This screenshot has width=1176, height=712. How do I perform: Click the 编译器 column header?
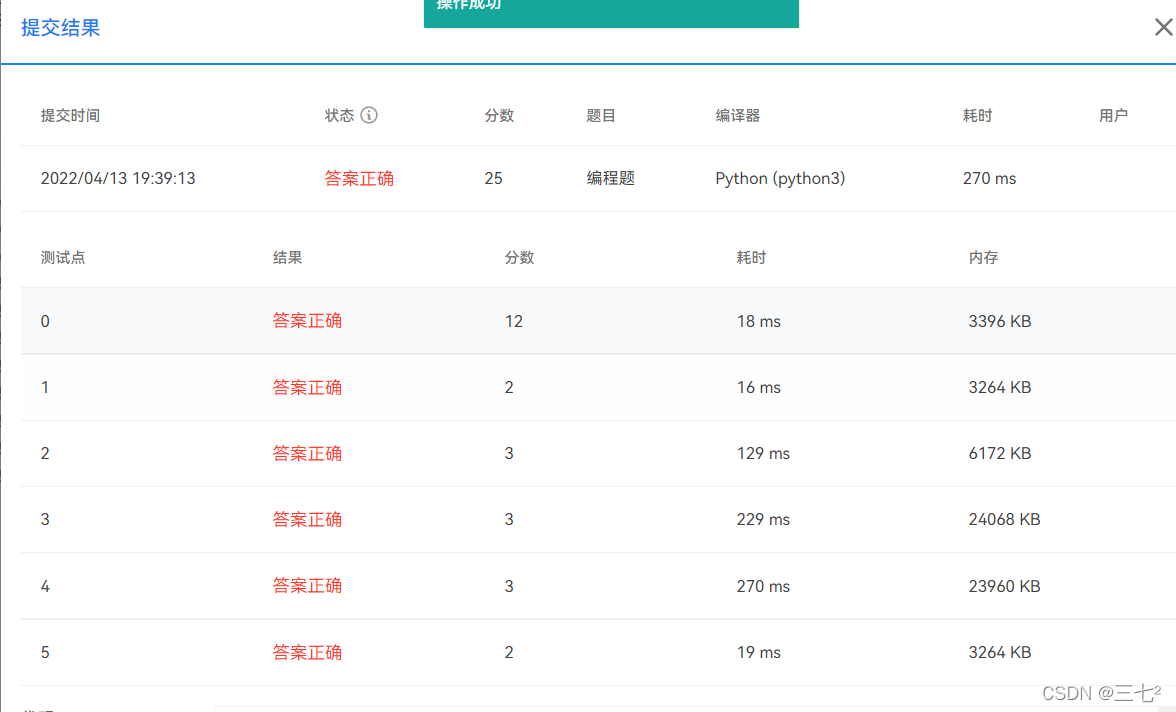pyautogui.click(x=736, y=115)
